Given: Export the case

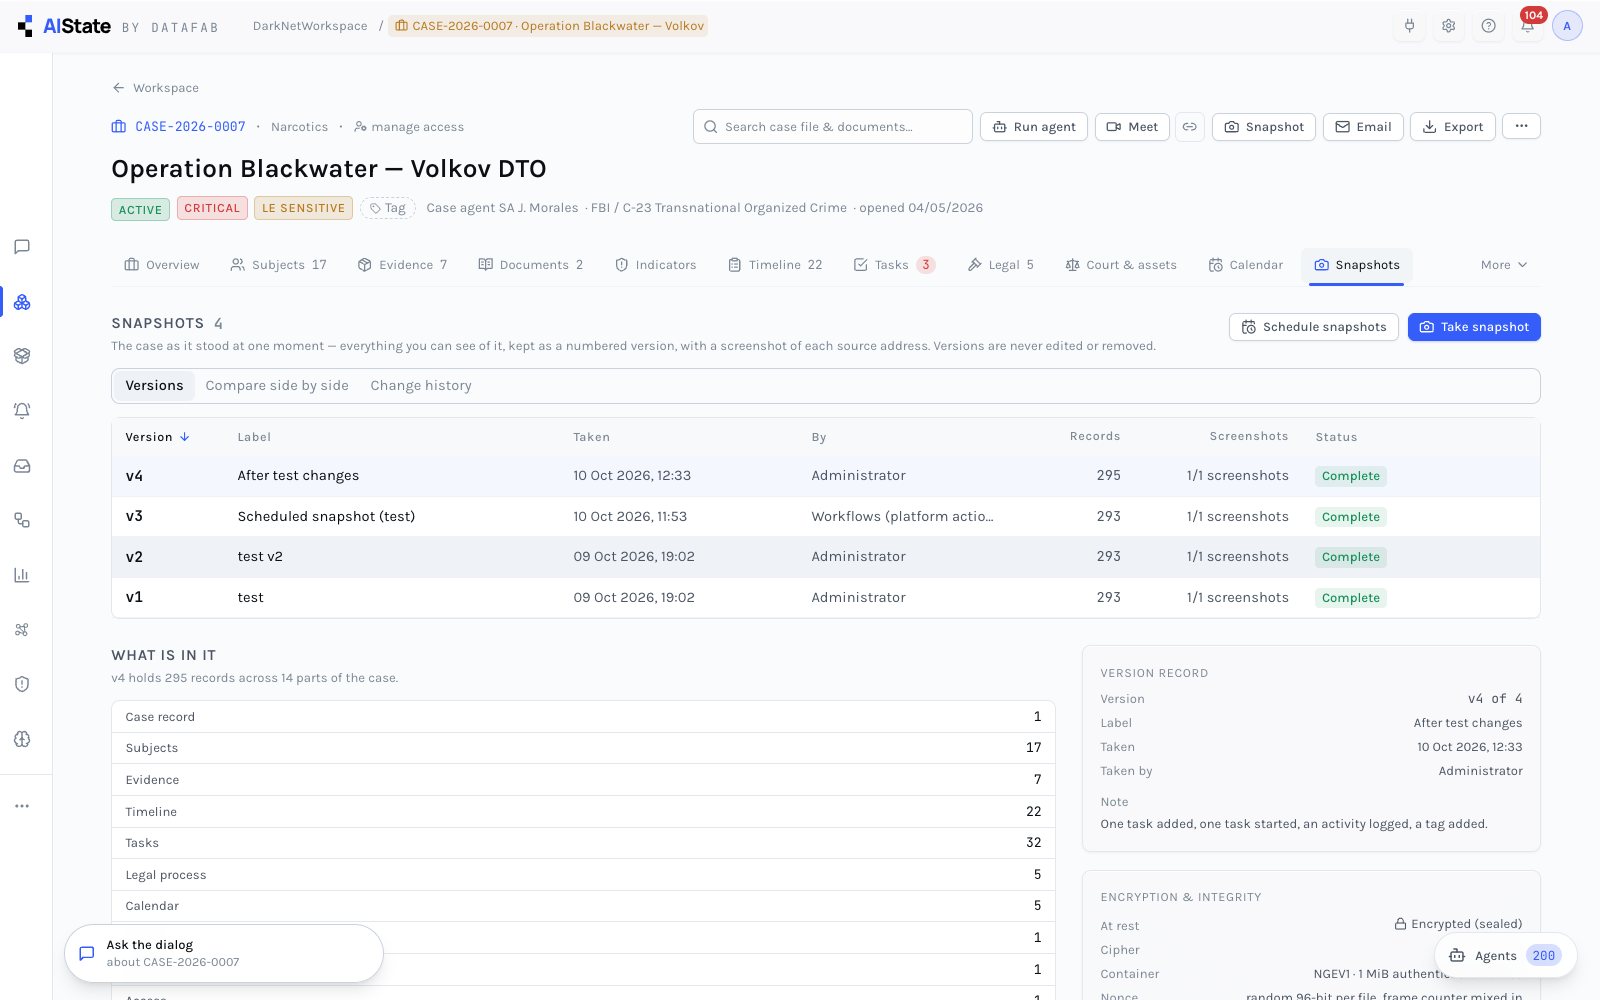Looking at the screenshot, I should coord(1453,127).
